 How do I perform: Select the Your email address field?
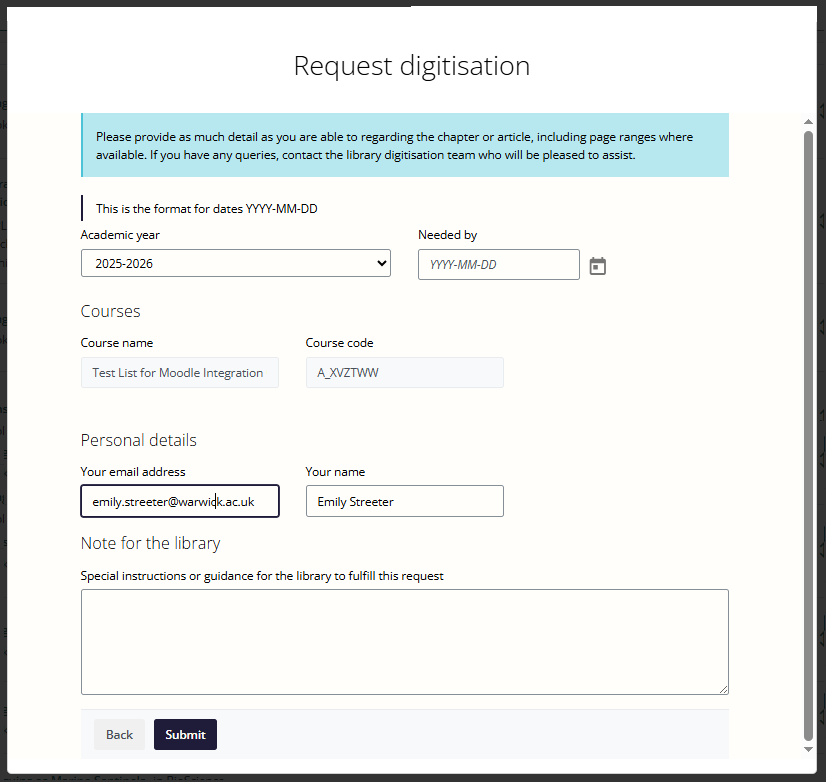(x=179, y=501)
